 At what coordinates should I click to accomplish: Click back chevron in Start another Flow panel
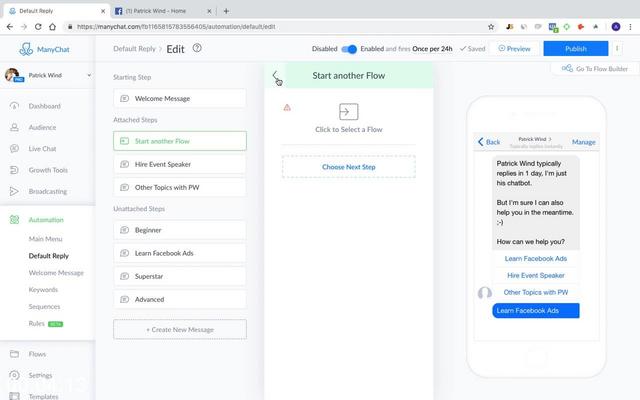(275, 76)
